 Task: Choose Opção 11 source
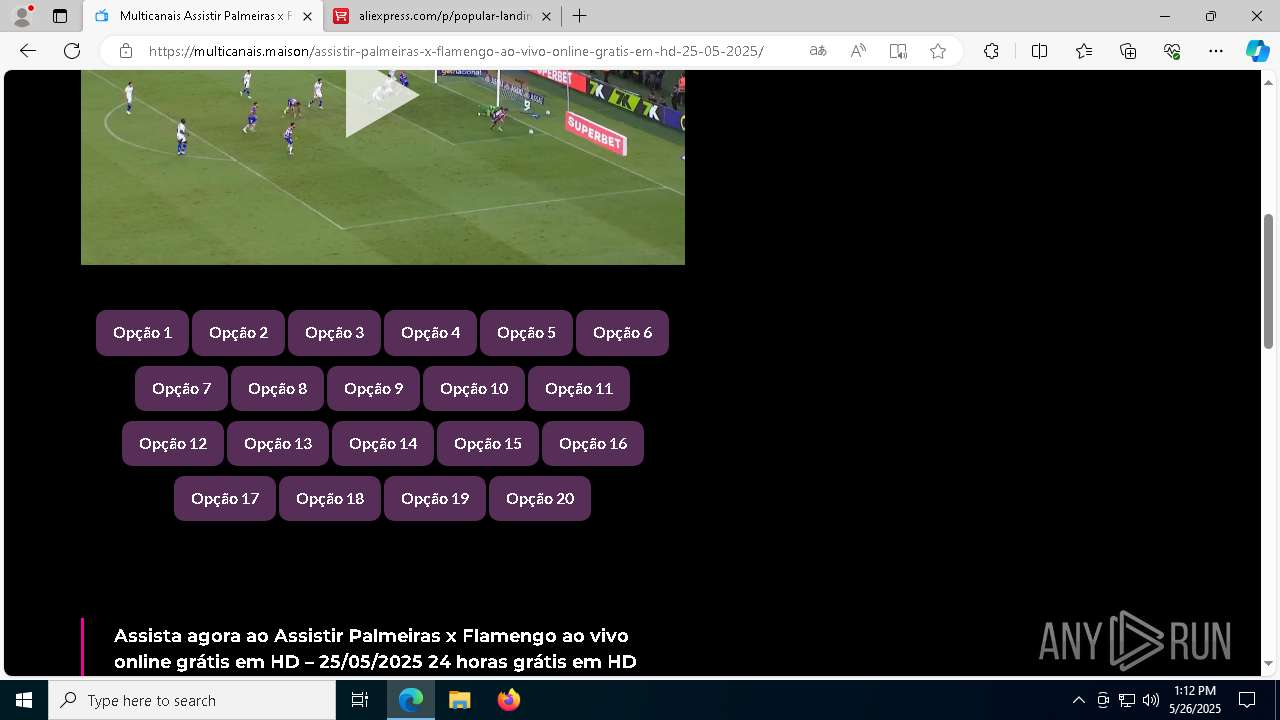tap(579, 388)
